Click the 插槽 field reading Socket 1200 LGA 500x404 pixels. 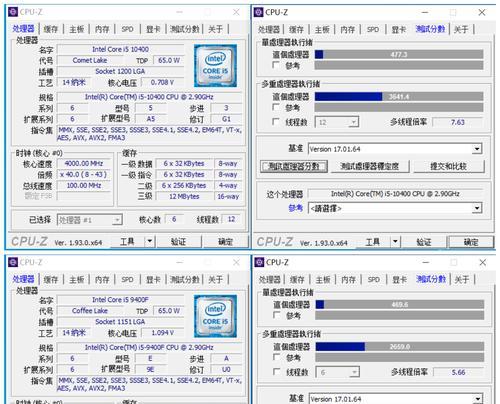tap(120, 71)
